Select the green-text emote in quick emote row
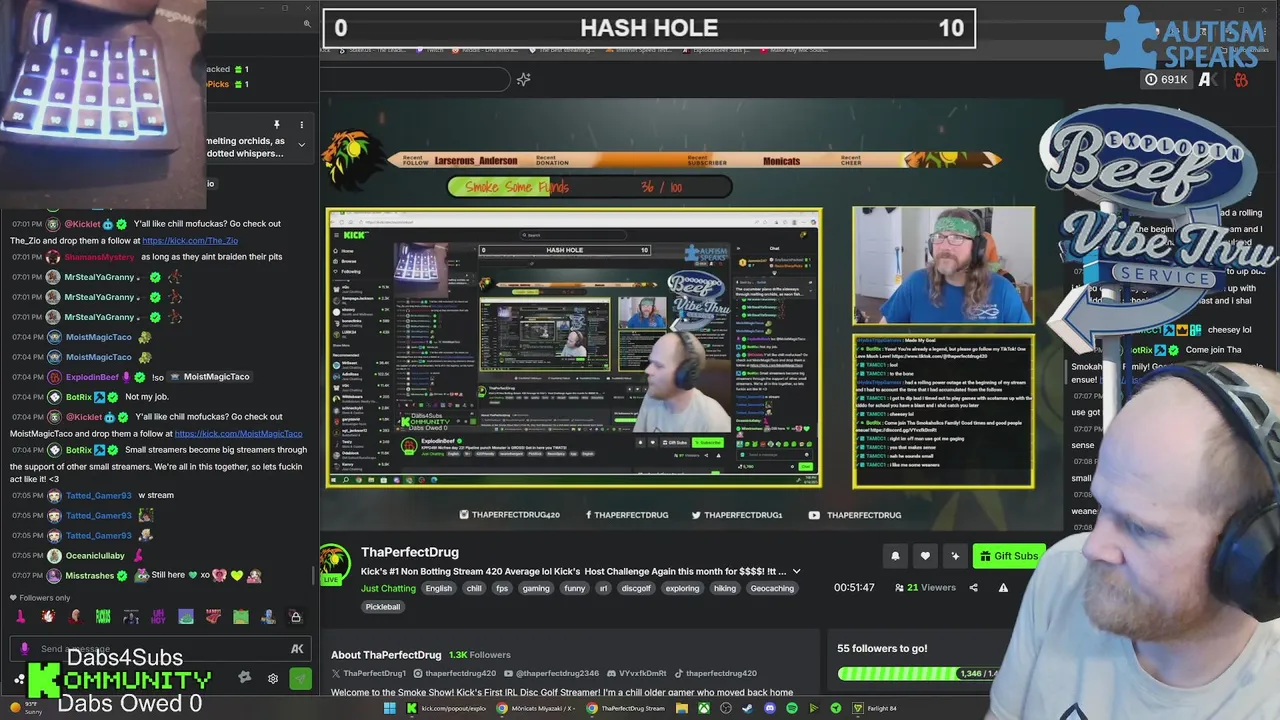Image resolution: width=1280 pixels, height=720 pixels. coord(103,617)
